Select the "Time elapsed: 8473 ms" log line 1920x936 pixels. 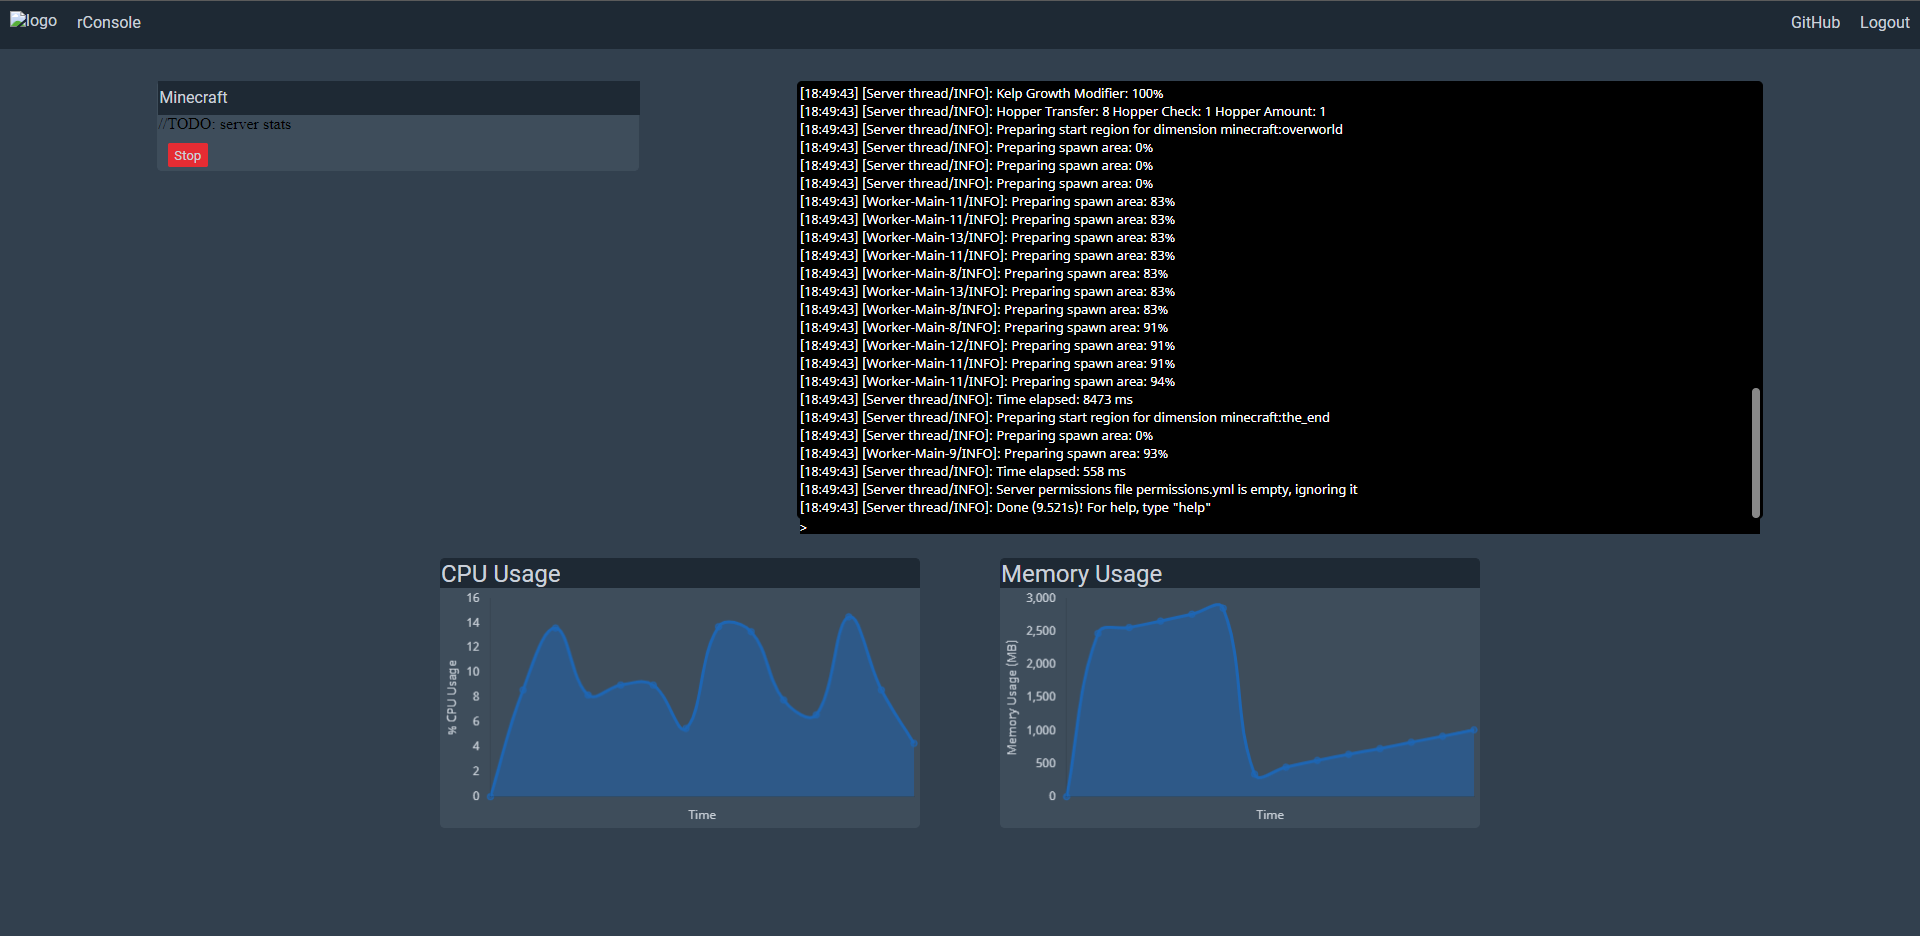point(966,400)
